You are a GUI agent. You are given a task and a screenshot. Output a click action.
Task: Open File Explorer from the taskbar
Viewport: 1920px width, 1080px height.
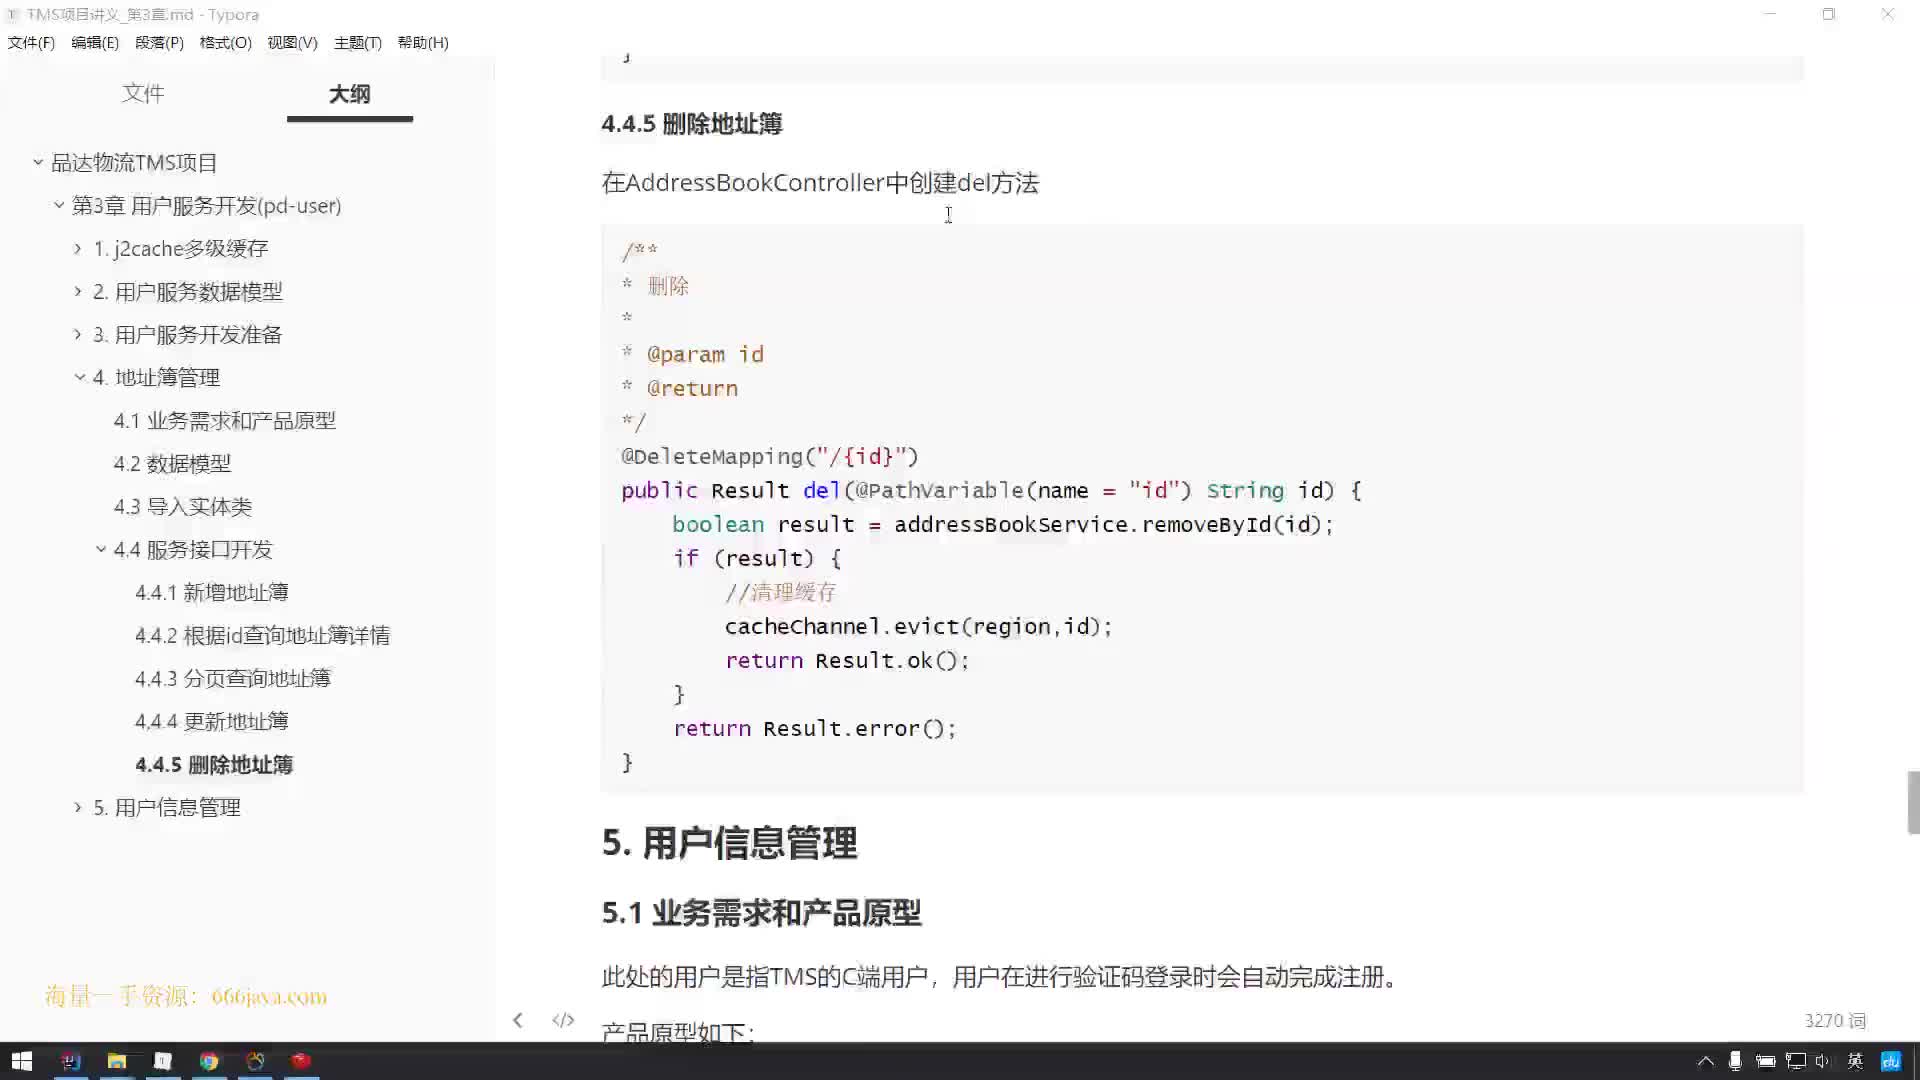(x=117, y=1061)
